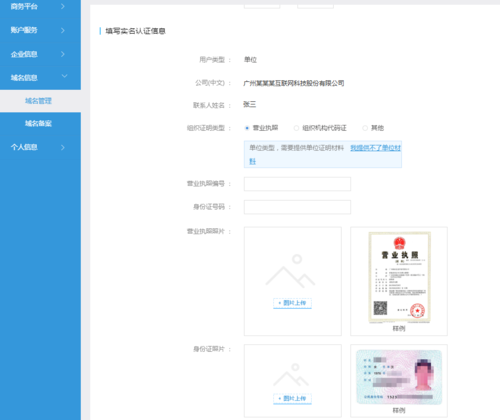Click 图片上传 for 身份证照片
The image size is (500, 420).
tap(292, 398)
